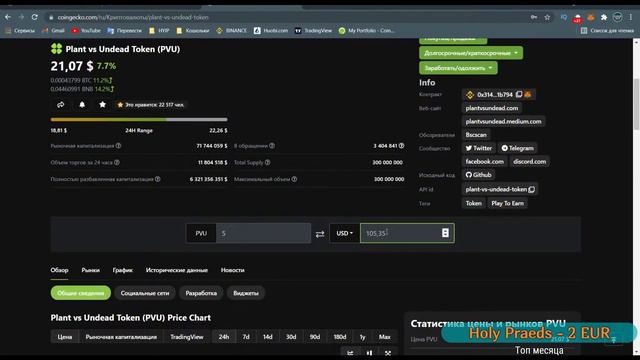Screen dimensions: 640x360
Task: Switch to the line chart icon
Action: (350, 353)
